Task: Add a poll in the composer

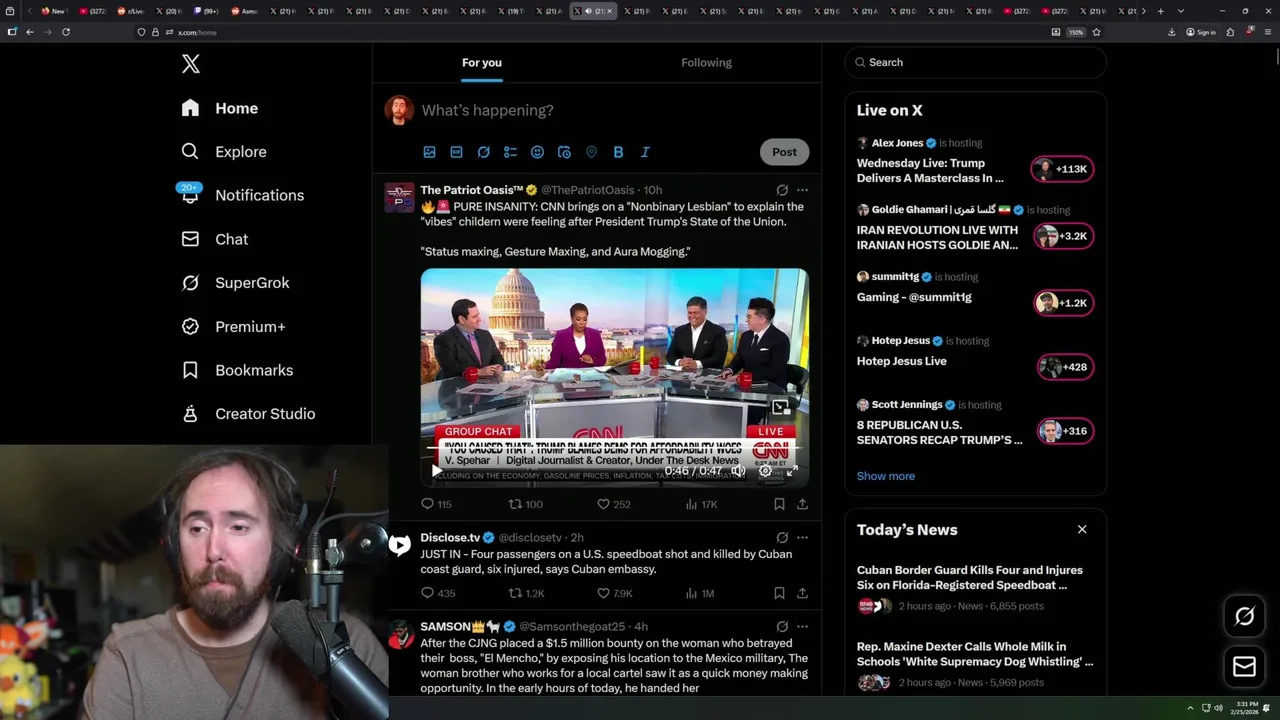Action: (510, 152)
